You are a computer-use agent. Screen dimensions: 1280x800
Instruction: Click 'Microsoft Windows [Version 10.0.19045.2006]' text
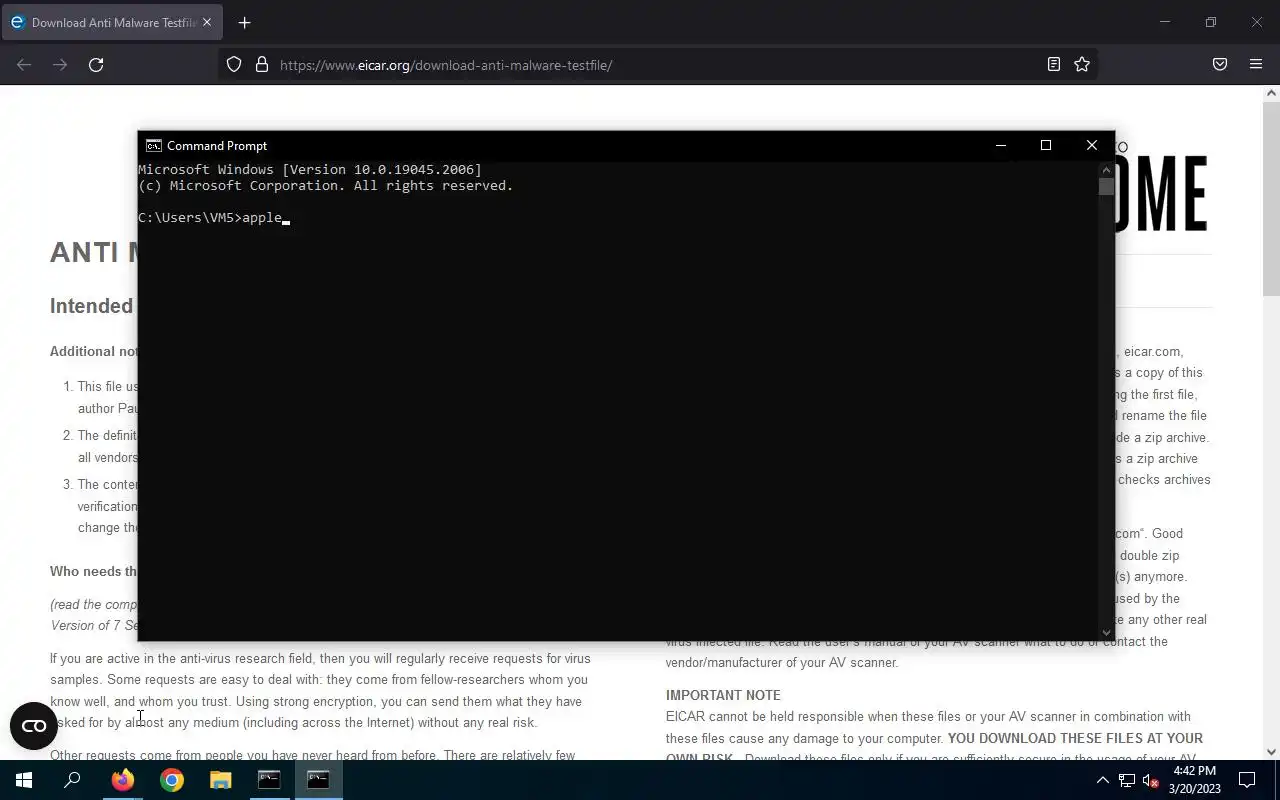[310, 170]
